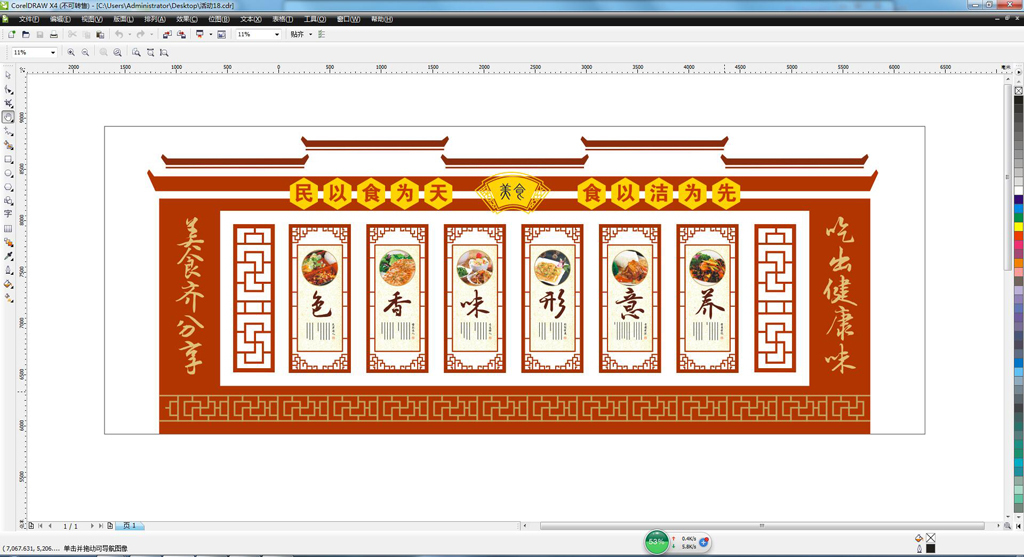Click the Import icon in standard toolbar

click(167, 35)
